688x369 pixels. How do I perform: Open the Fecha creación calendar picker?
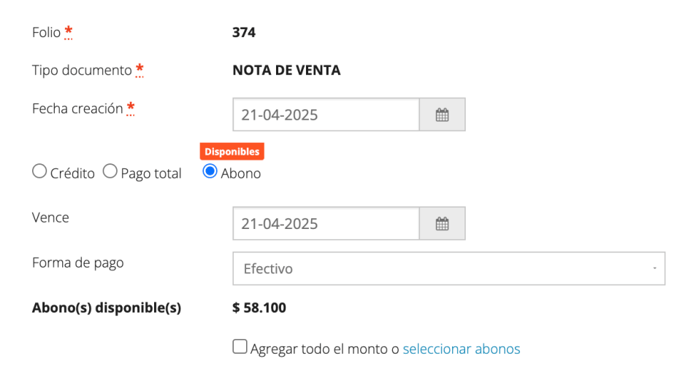point(442,115)
